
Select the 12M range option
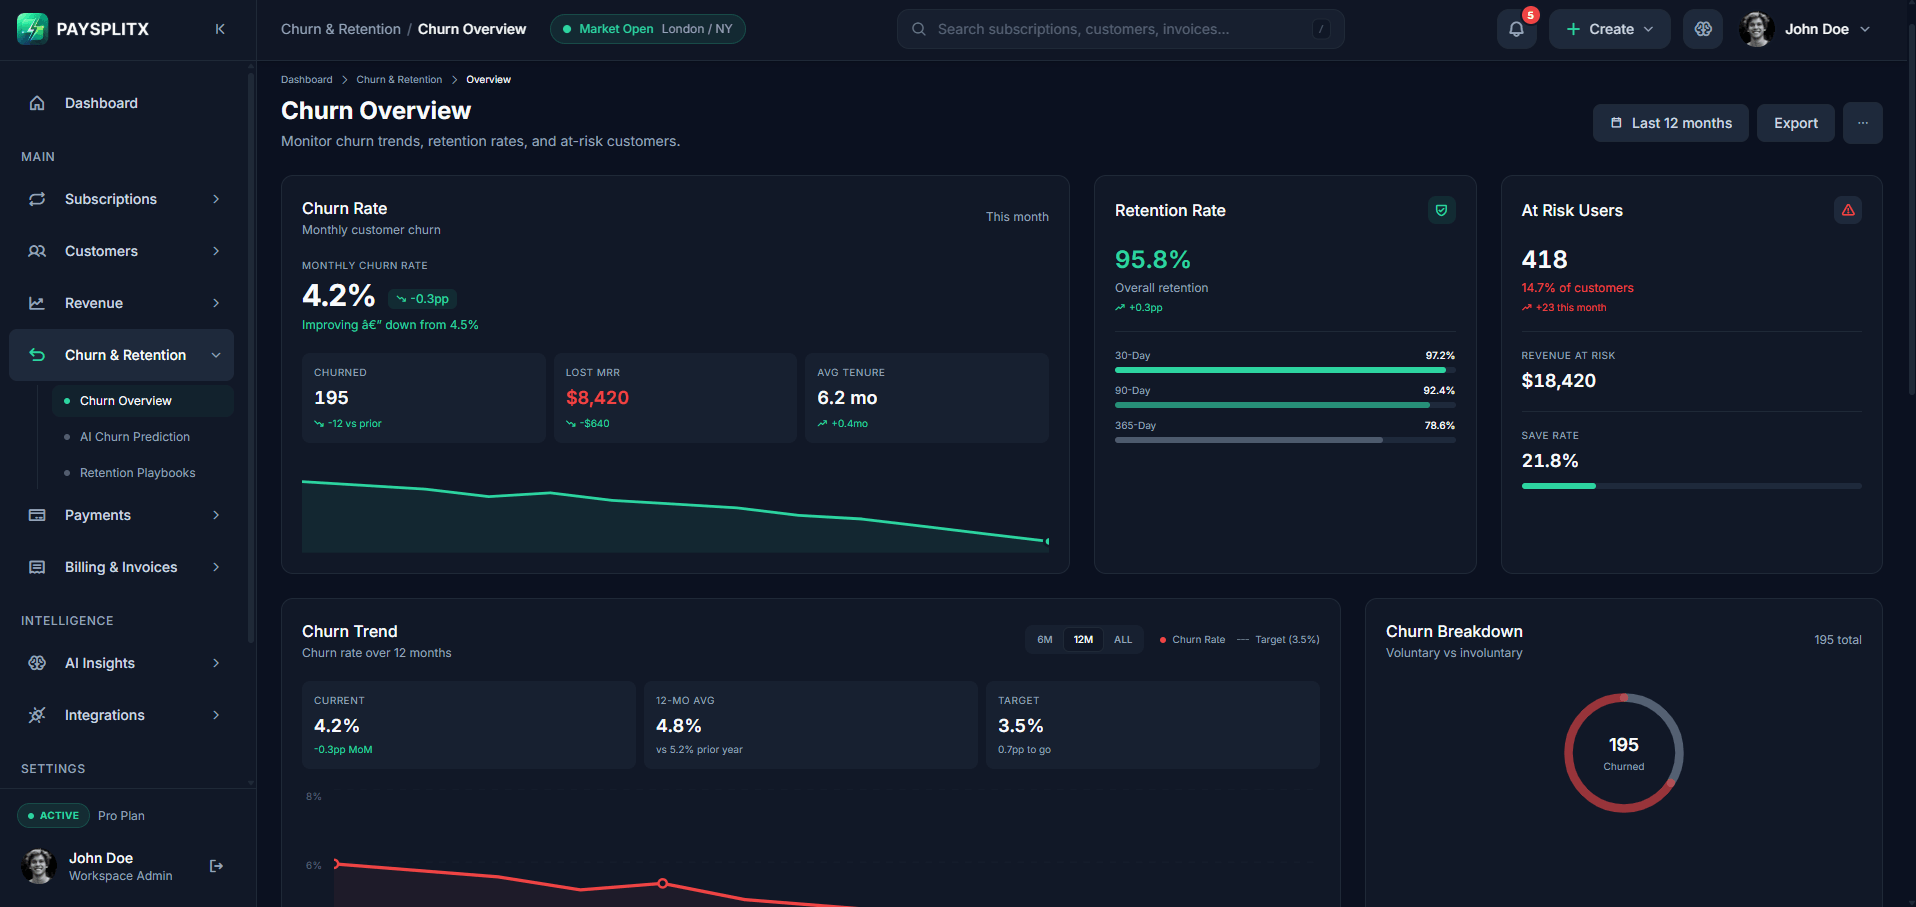click(x=1083, y=640)
